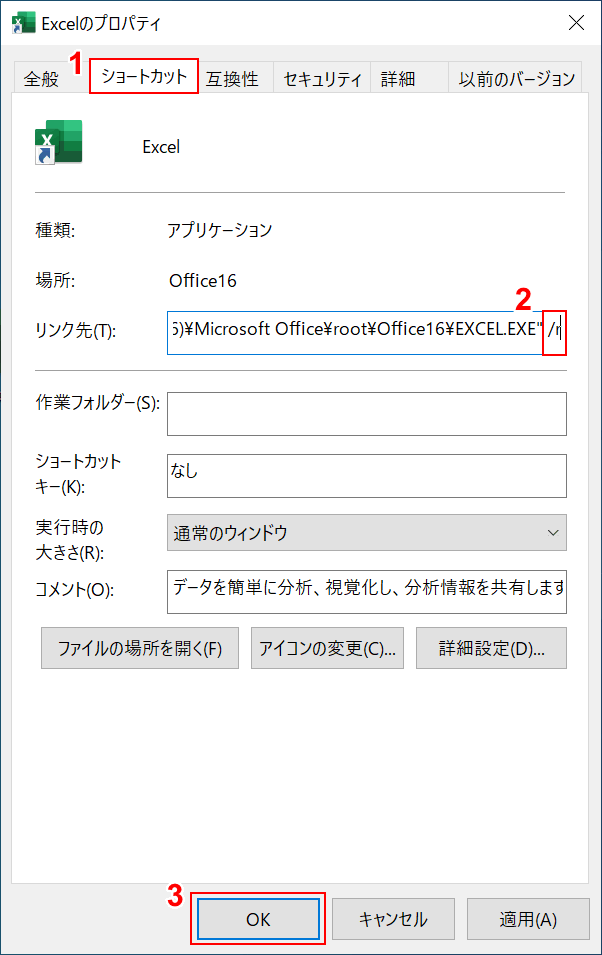Click the 適用 button
The image size is (602, 955).
[x=528, y=919]
